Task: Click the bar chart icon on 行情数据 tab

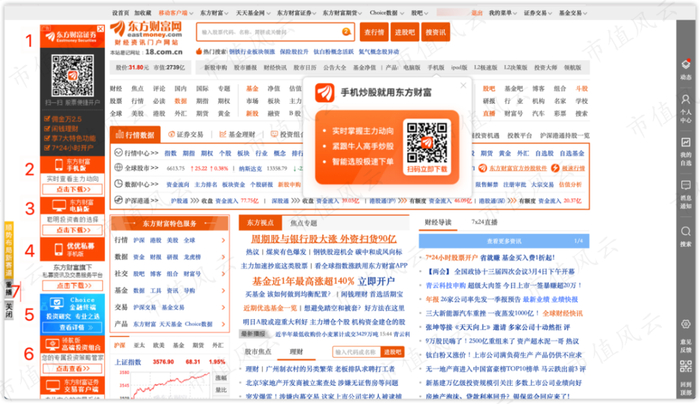Action: (x=119, y=134)
